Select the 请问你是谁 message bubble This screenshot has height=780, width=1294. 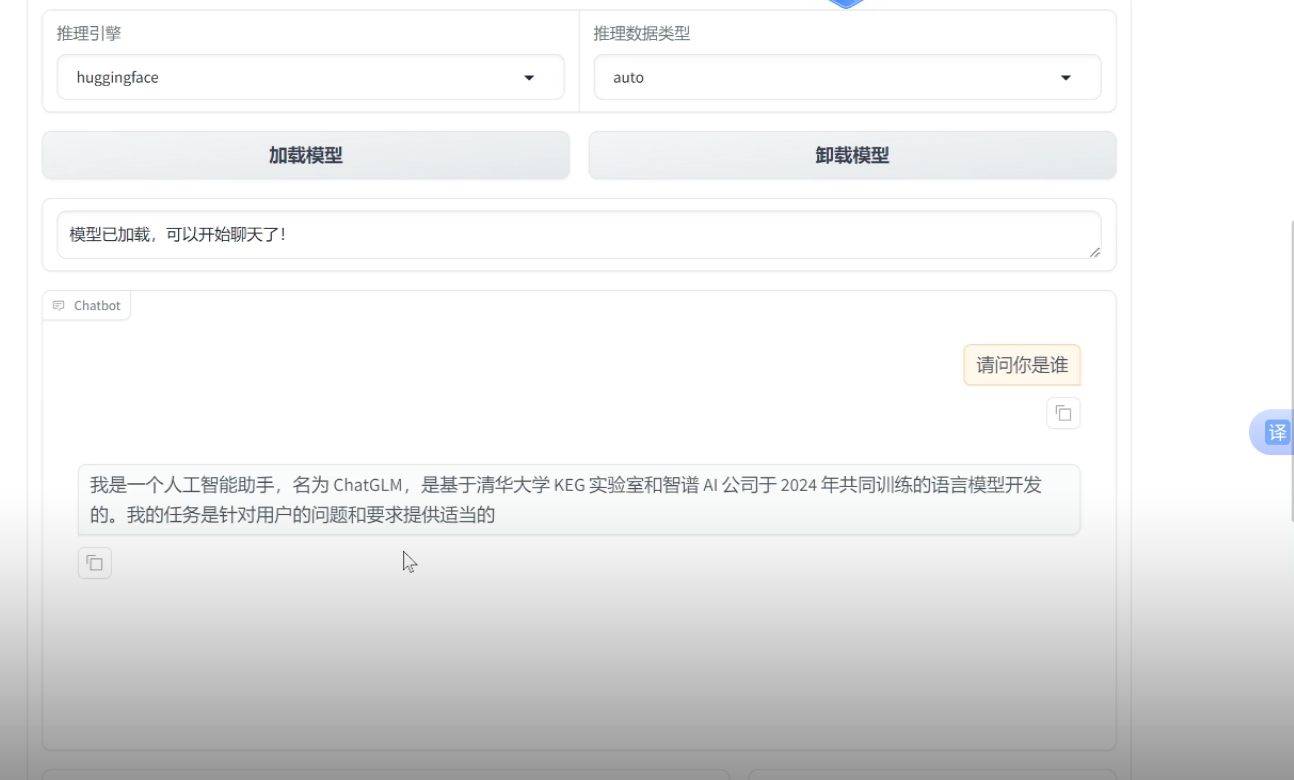[x=1022, y=365]
